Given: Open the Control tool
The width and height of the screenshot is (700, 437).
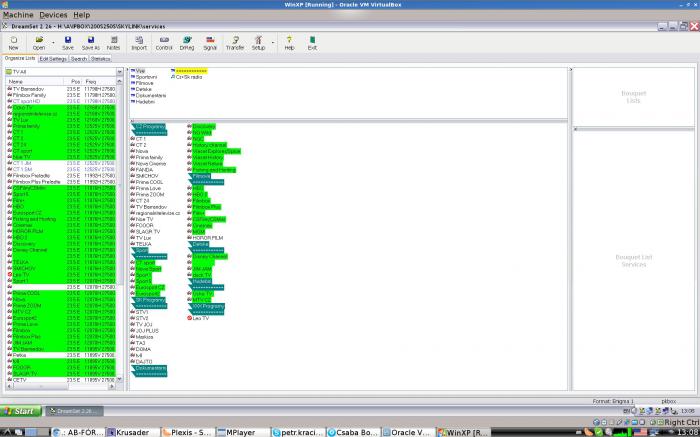Looking at the screenshot, I should pyautogui.click(x=164, y=43).
